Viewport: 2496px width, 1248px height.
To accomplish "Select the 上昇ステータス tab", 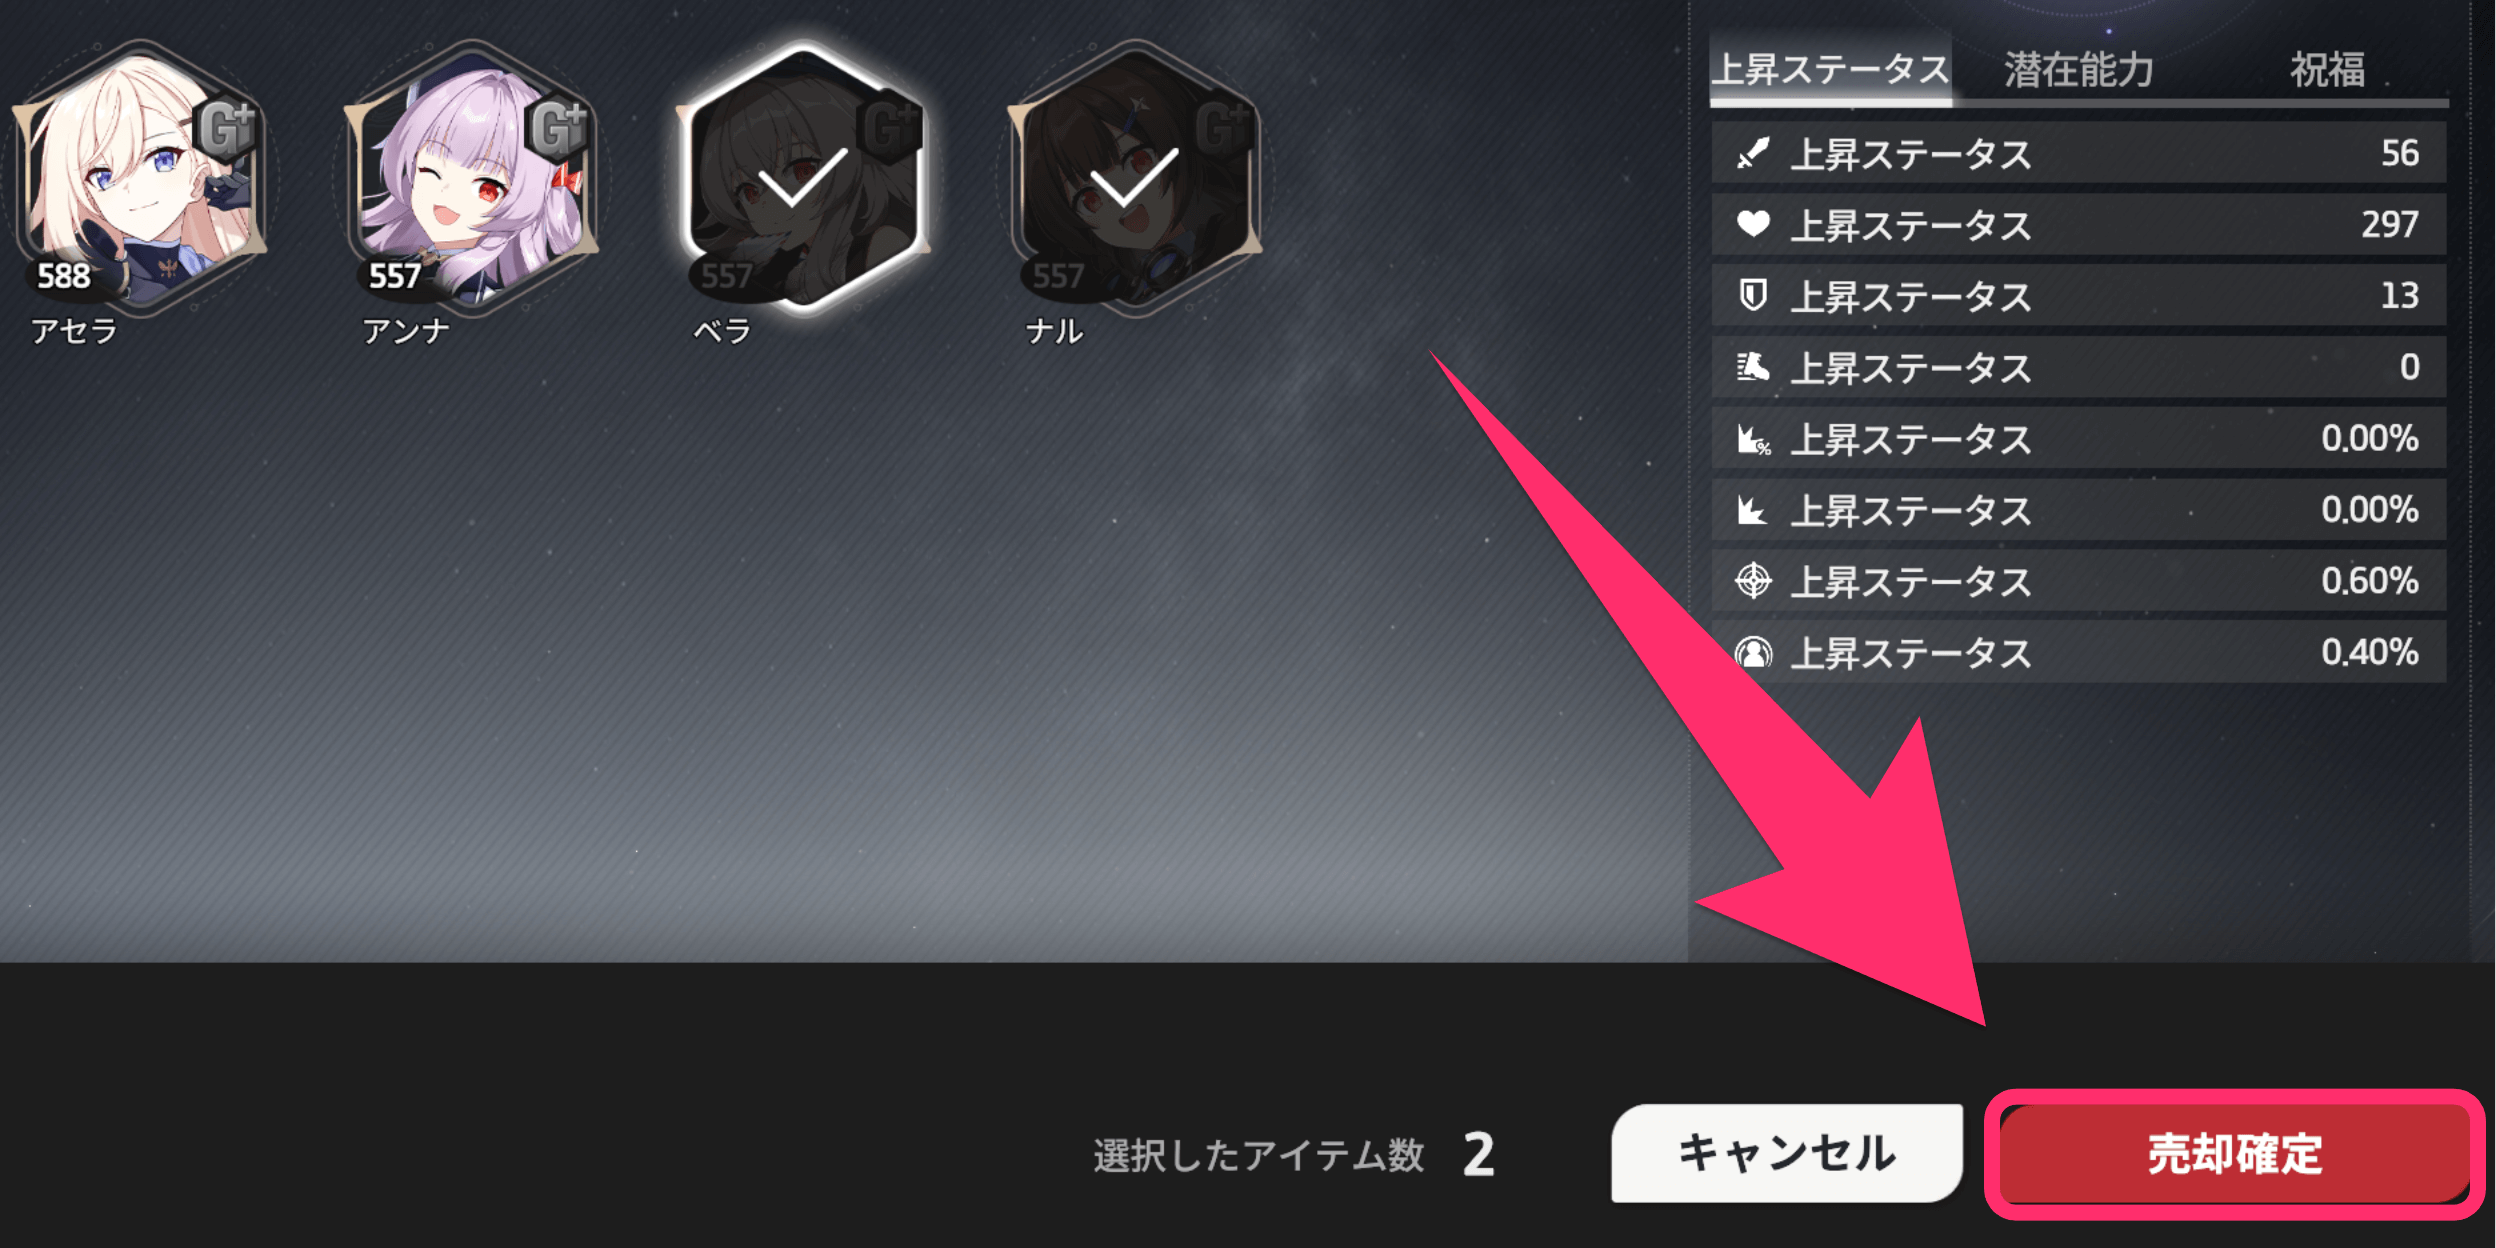I will click(x=1830, y=70).
